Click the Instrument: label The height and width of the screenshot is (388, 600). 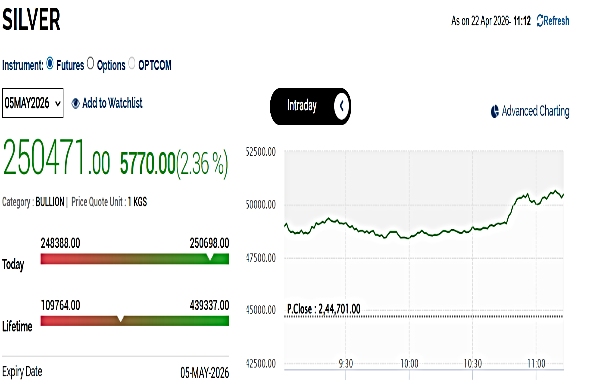point(23,65)
